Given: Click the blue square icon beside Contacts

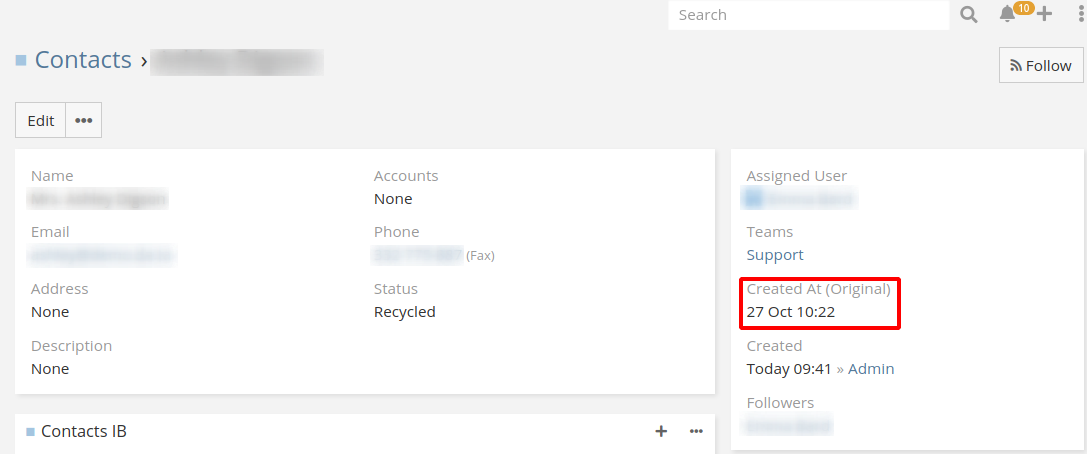Looking at the screenshot, I should click(x=21, y=60).
